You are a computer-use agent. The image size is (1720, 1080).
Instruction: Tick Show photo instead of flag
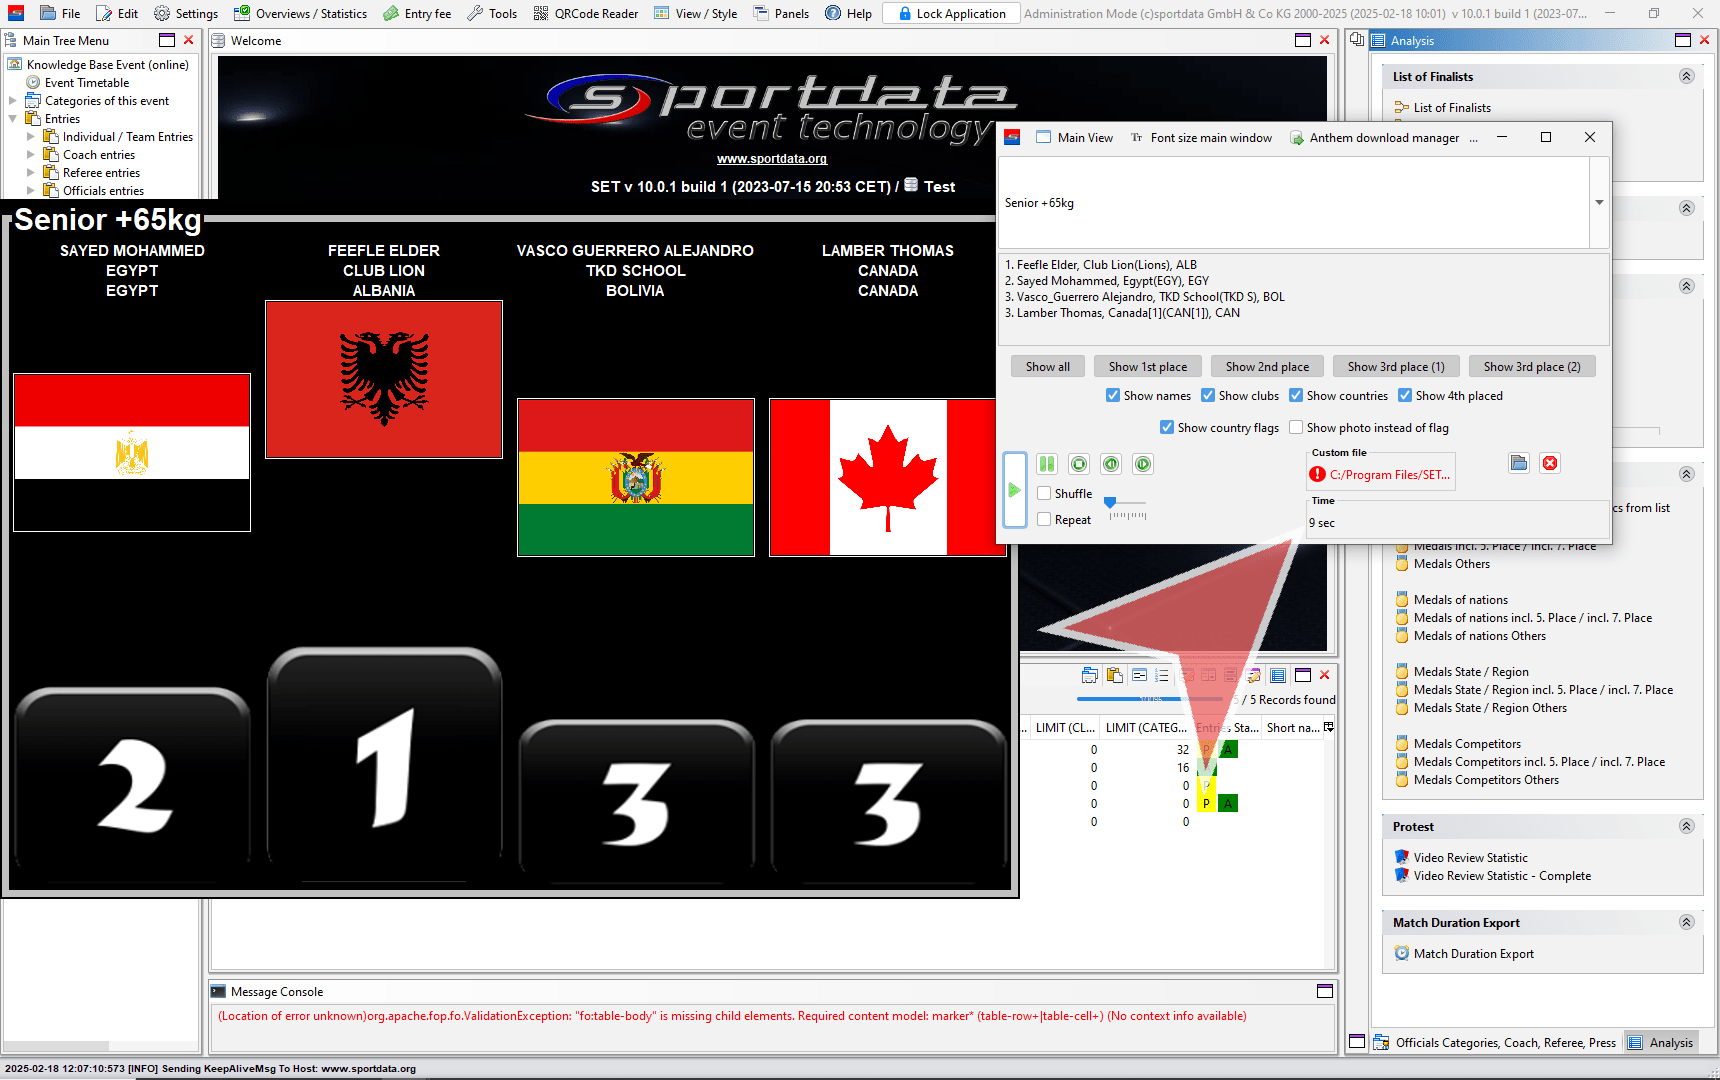pyautogui.click(x=1296, y=428)
